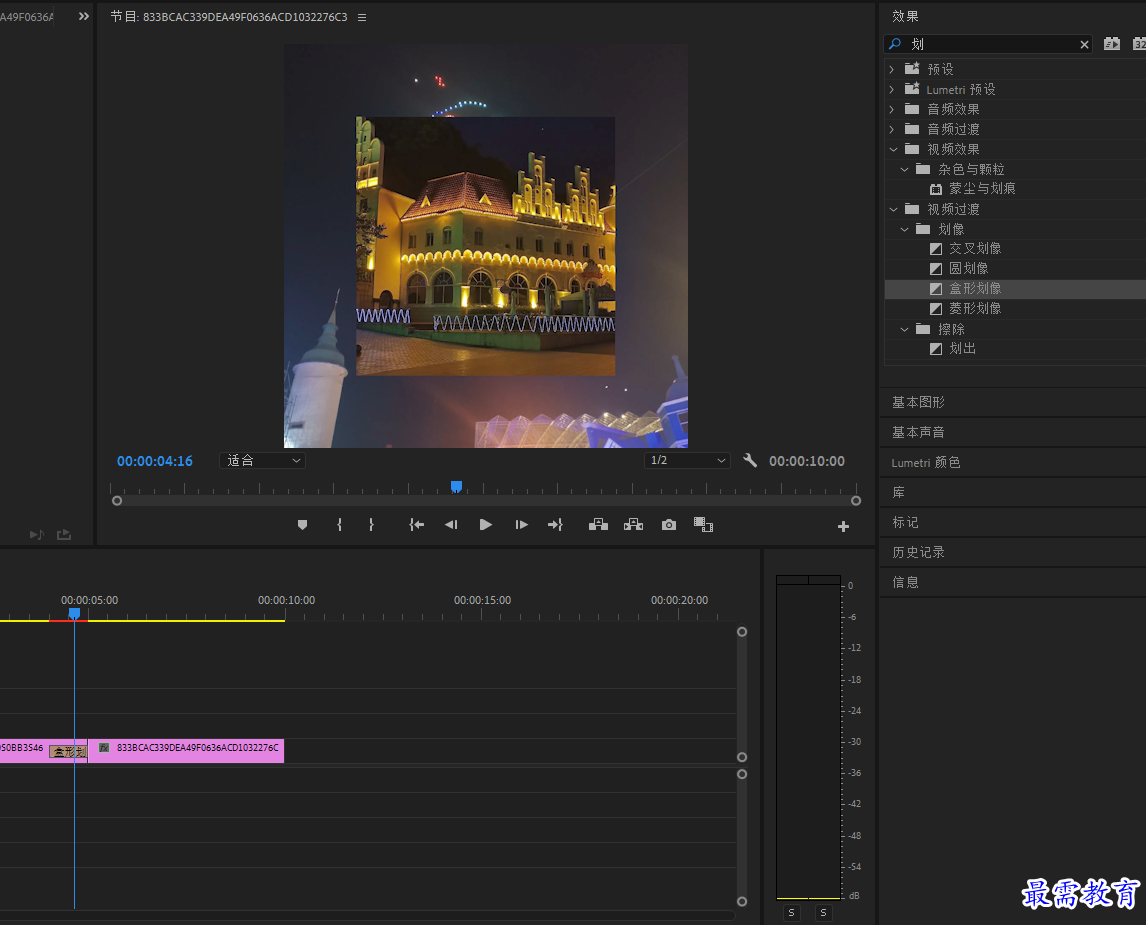Click the audio track vertical zoom bottom handle
Screen dimensions: 1146x925
click(742, 902)
